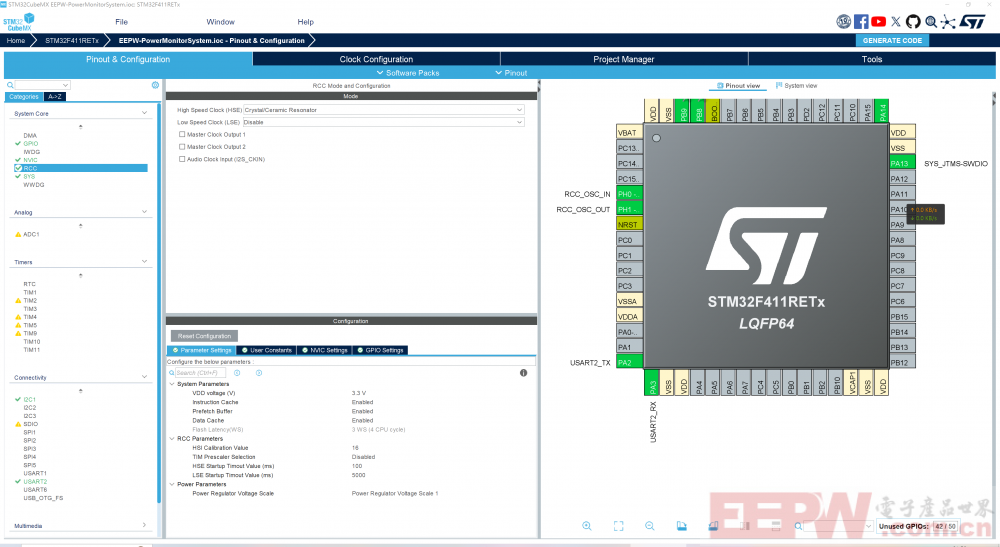1000x547 pixels.
Task: Open the High Speed Clock (HSE) dropdown
Action: tap(383, 110)
